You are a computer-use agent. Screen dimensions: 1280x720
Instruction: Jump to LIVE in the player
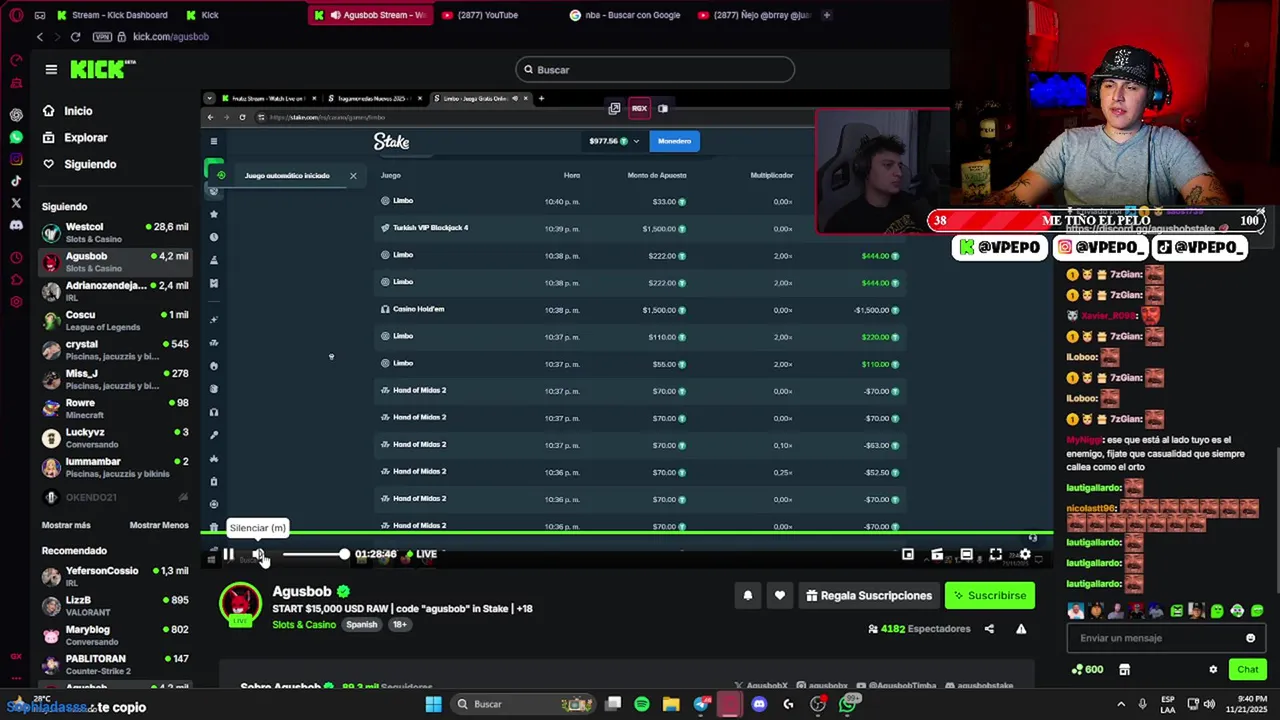pyautogui.click(x=421, y=554)
